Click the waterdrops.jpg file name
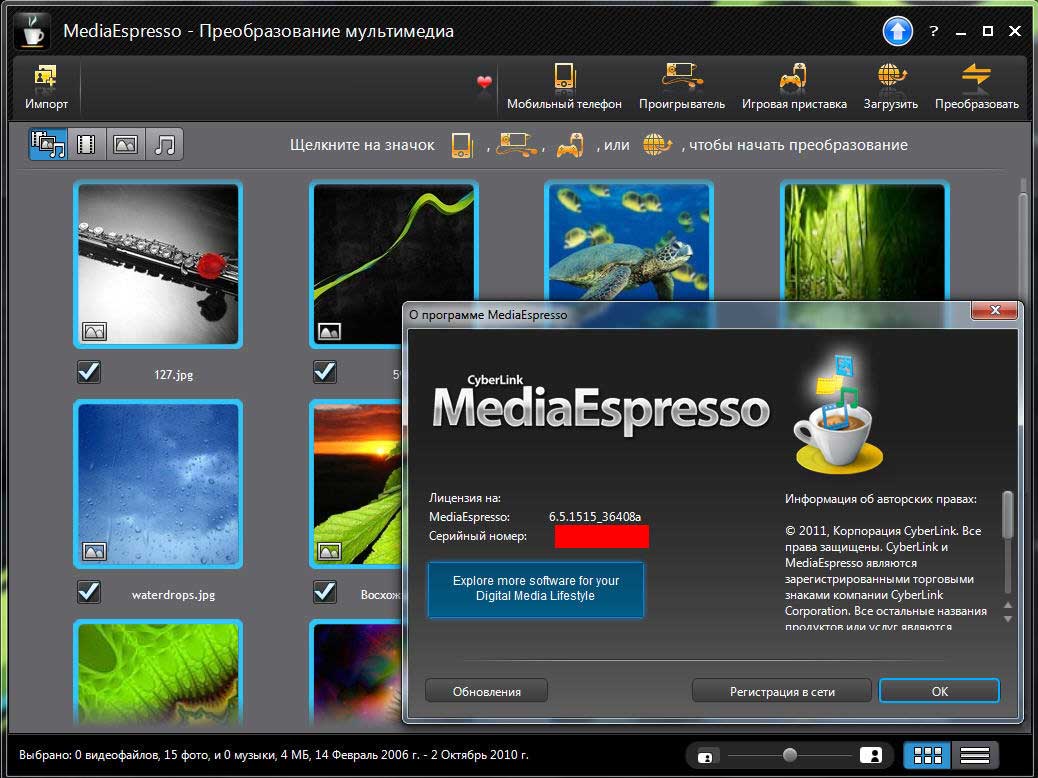This screenshot has width=1038, height=778. 173,595
